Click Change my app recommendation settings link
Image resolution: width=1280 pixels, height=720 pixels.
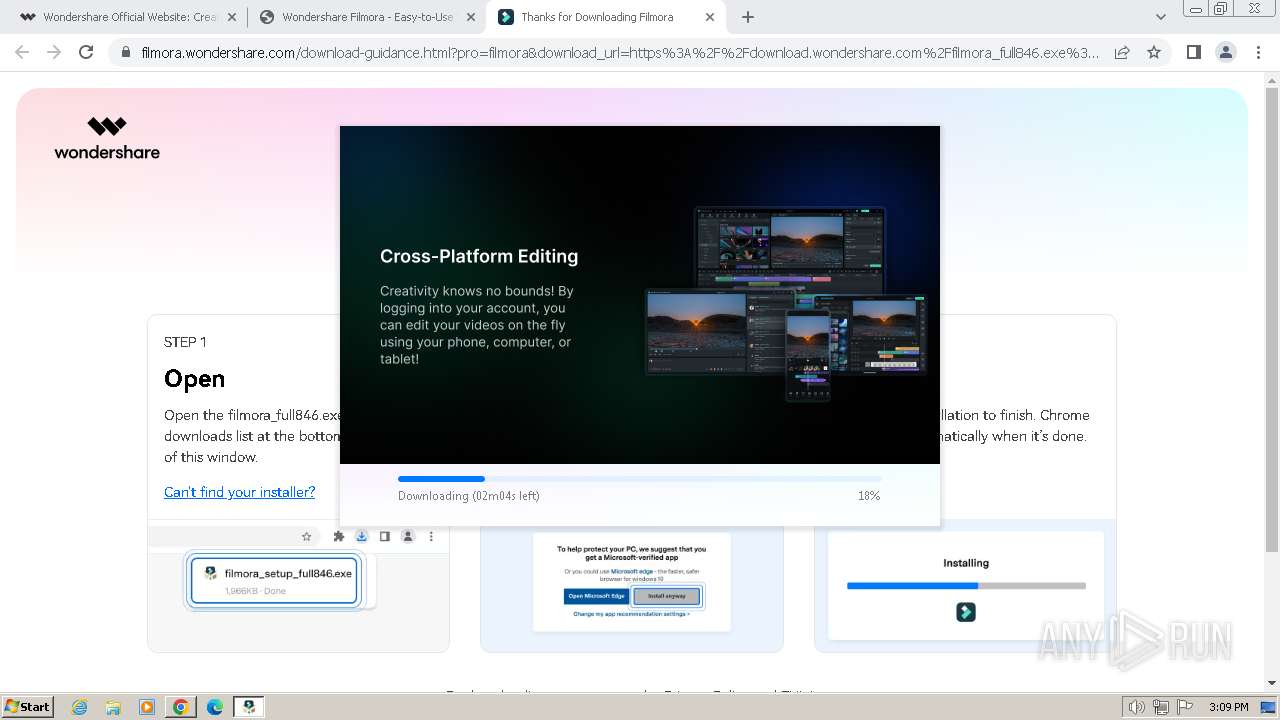pos(631,614)
